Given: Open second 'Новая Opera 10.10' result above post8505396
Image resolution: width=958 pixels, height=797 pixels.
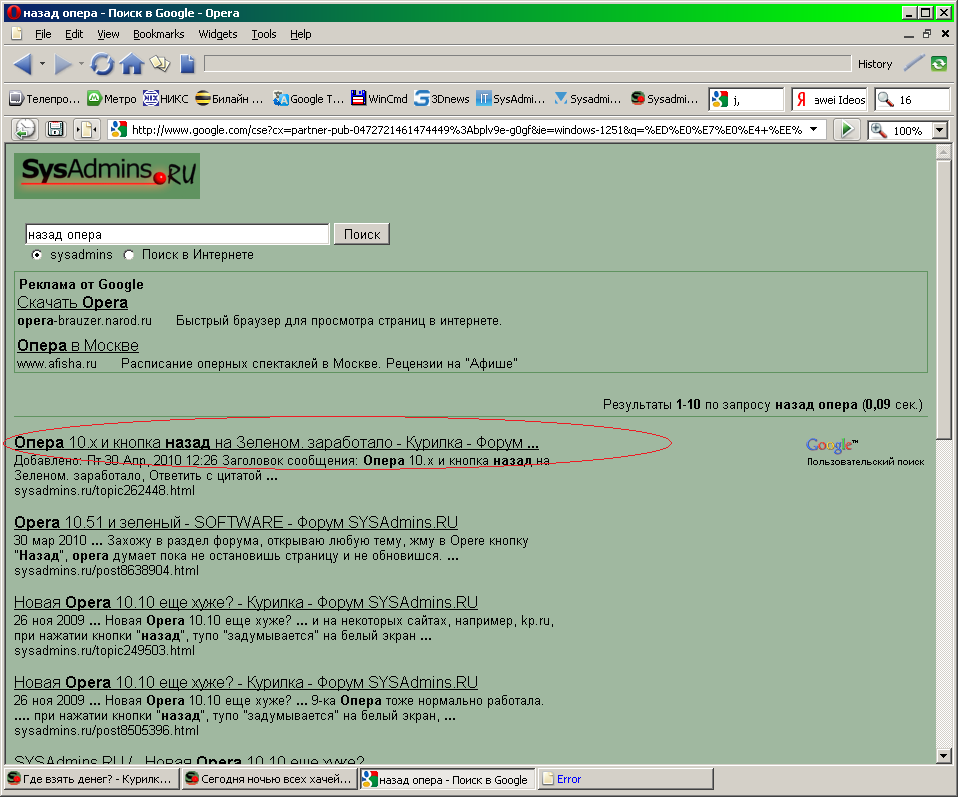Looking at the screenshot, I should click(x=246, y=683).
